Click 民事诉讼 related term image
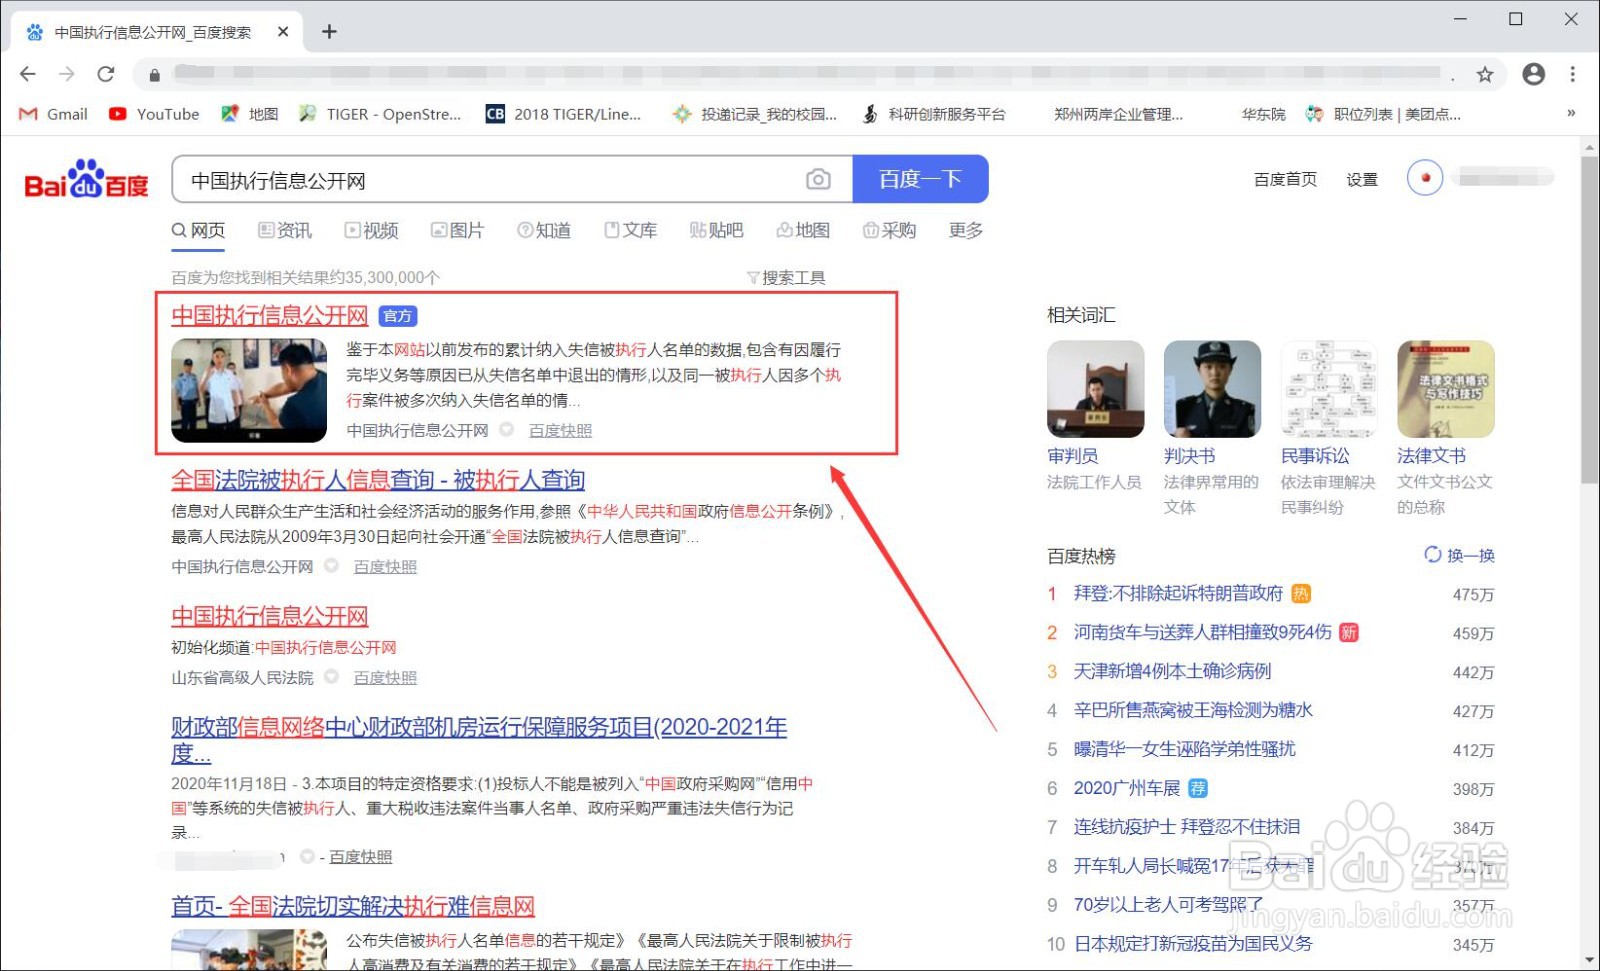This screenshot has height=971, width=1600. 1329,389
